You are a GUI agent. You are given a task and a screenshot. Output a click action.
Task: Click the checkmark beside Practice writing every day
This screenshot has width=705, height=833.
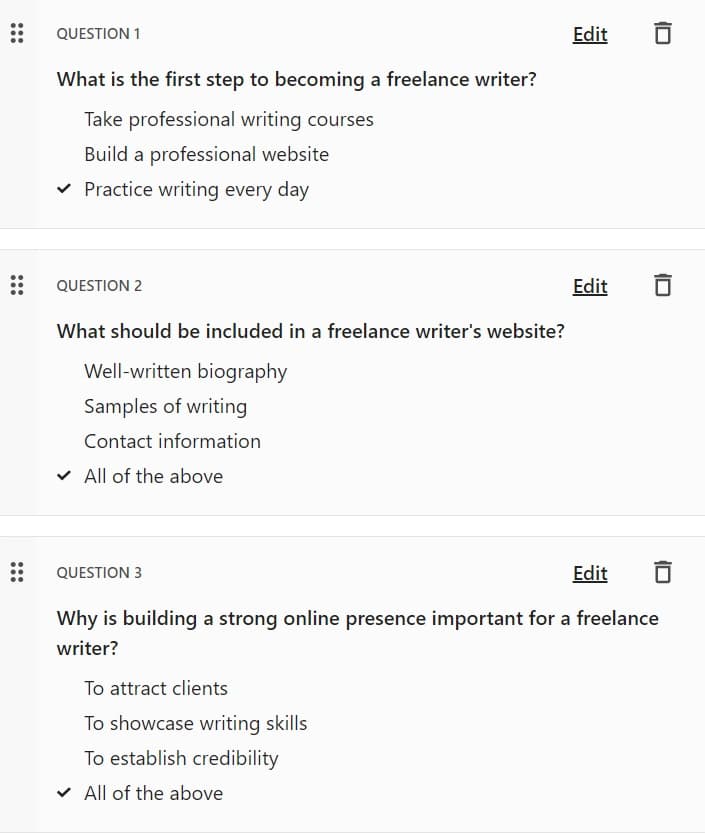[x=64, y=189]
